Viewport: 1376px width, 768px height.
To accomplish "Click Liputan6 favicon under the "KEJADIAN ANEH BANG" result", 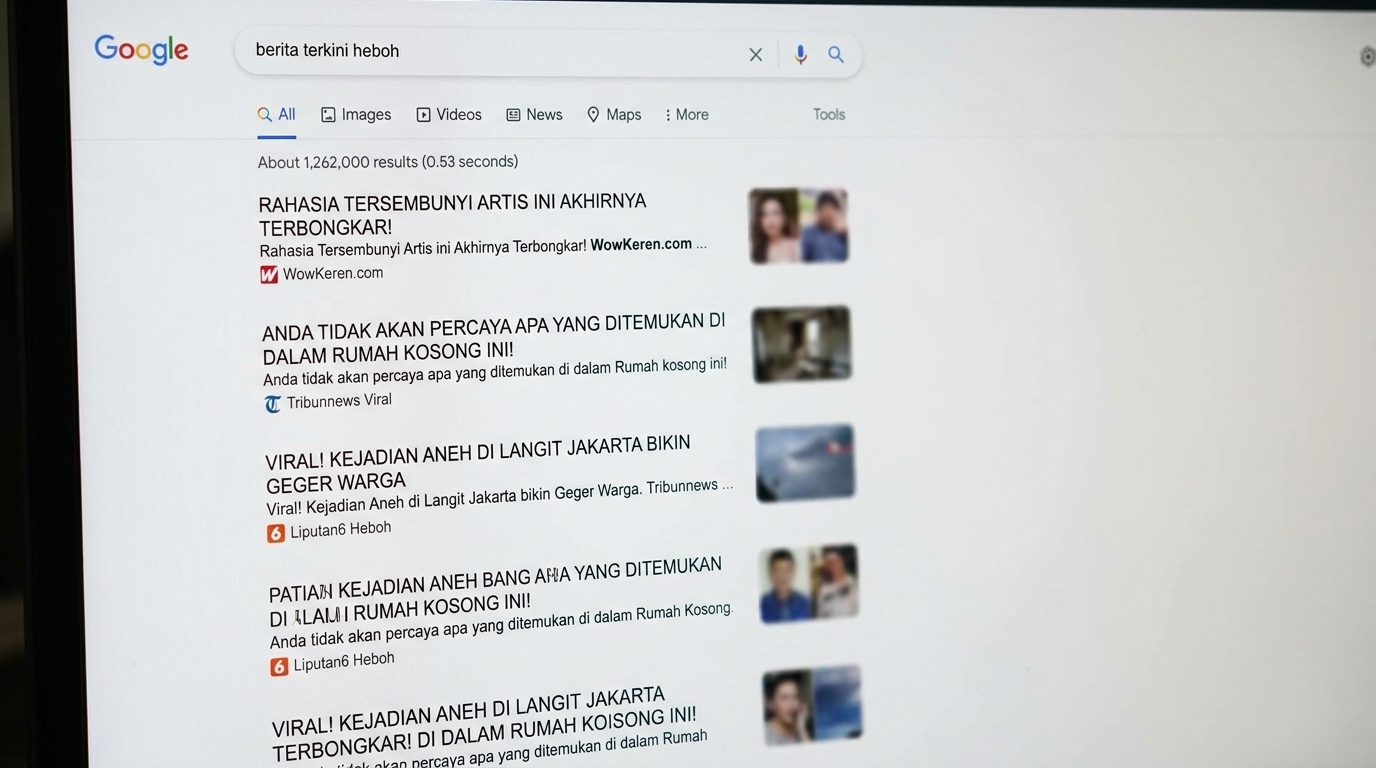I will (279, 667).
